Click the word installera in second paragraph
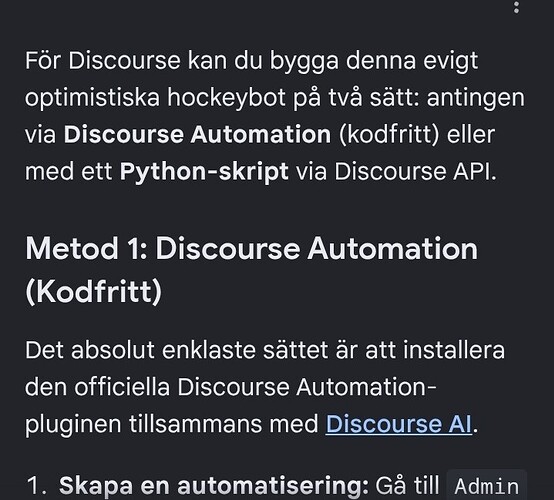The image size is (554, 500). (x=454, y=350)
